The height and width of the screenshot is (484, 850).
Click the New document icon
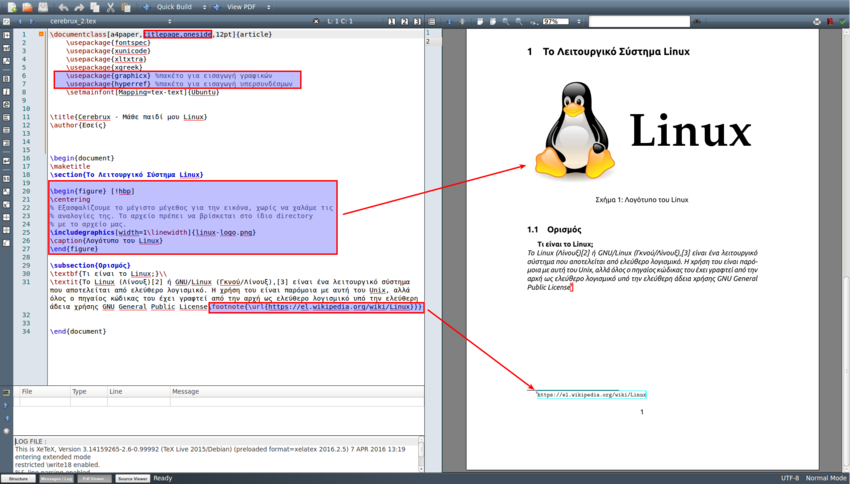tap(11, 7)
